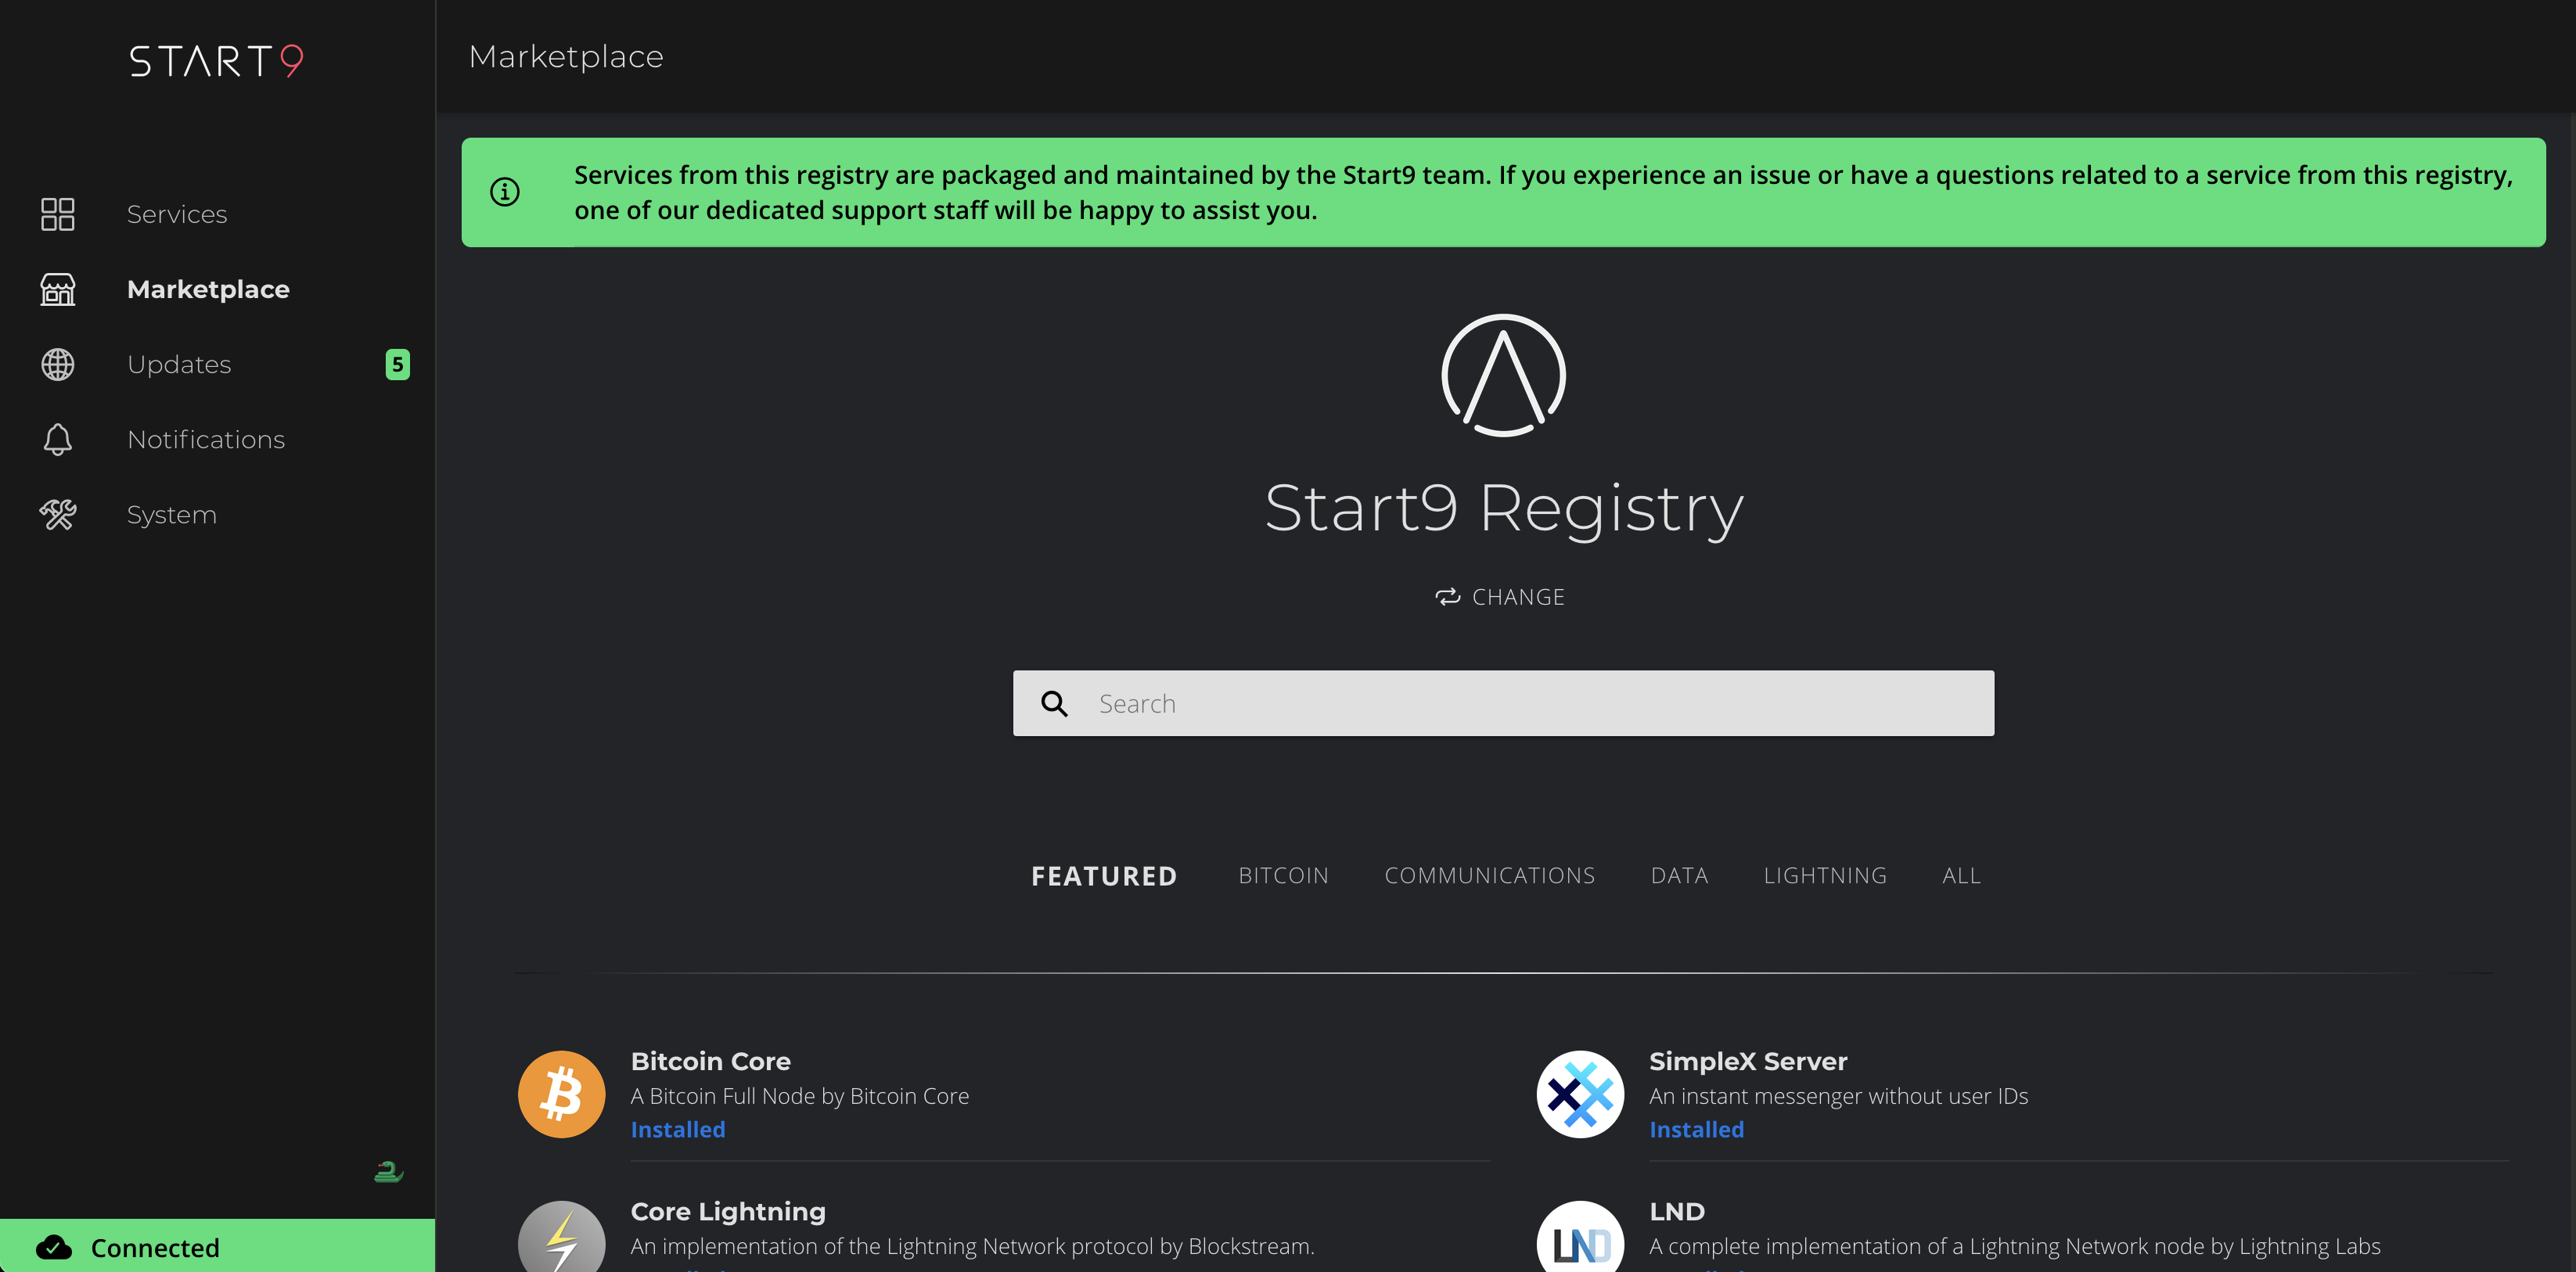Switch to the ALL category tab
The width and height of the screenshot is (2576, 1272).
[x=1960, y=875]
